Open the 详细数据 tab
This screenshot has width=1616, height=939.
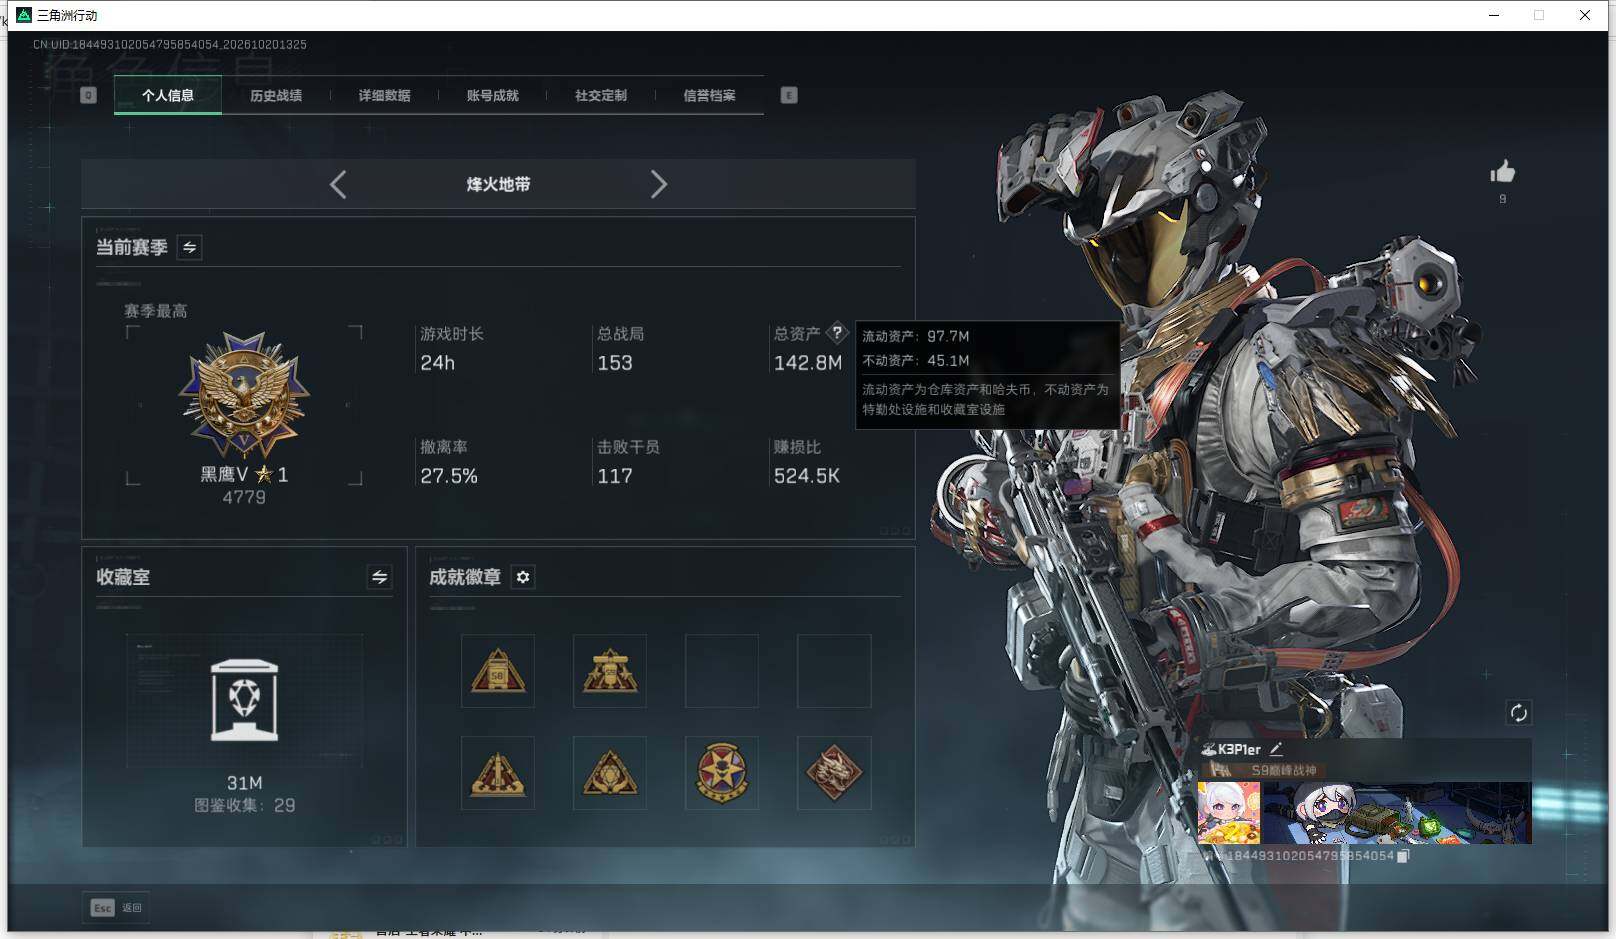click(x=384, y=96)
